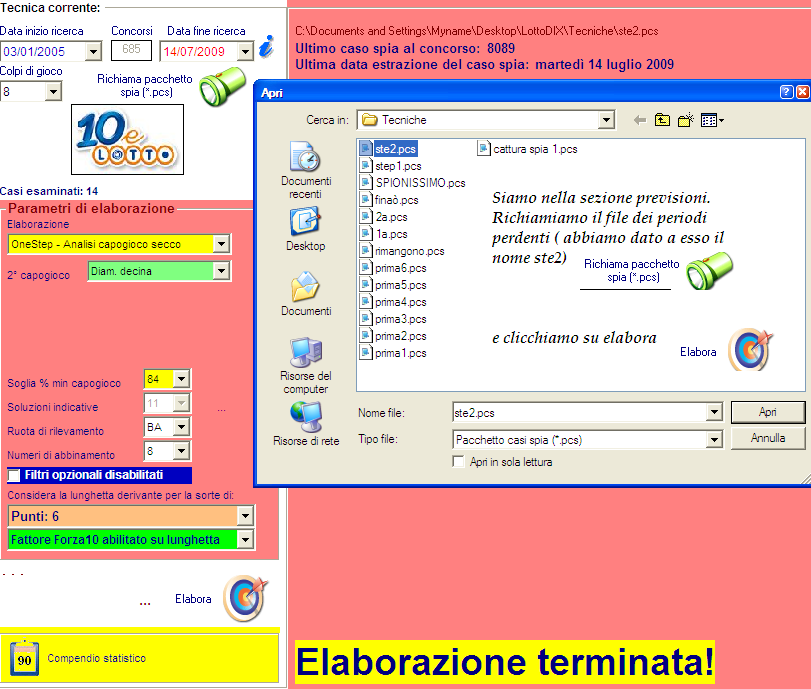Open the Data inizio ricerca date dropdown

(x=93, y=51)
